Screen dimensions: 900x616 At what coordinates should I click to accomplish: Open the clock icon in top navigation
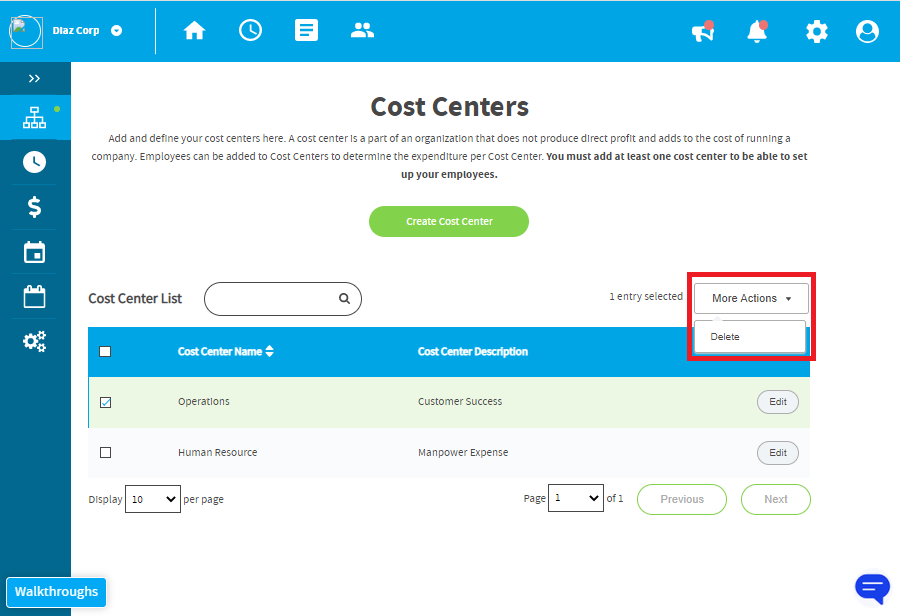coord(250,30)
